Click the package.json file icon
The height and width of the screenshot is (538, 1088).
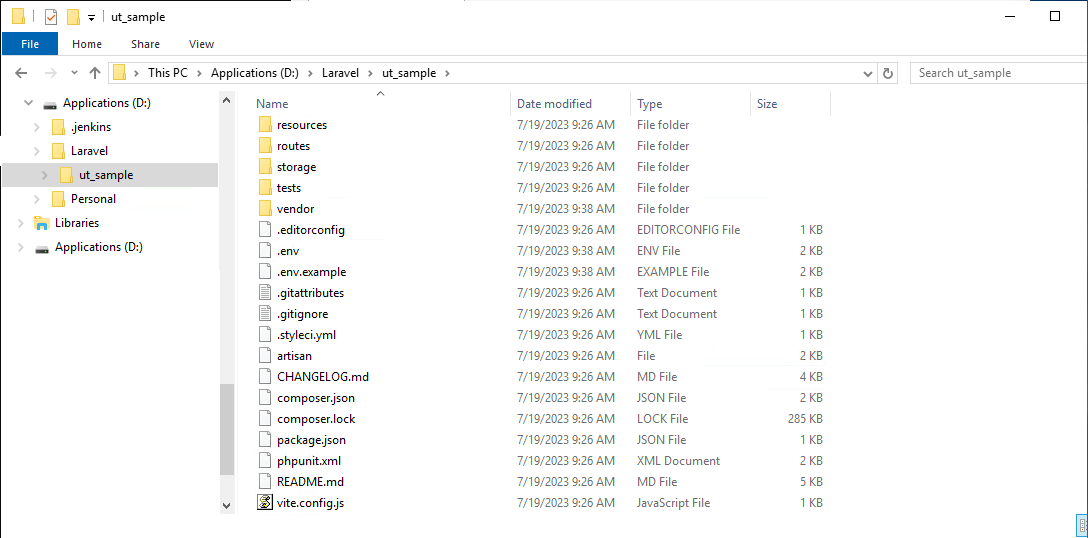pos(264,439)
